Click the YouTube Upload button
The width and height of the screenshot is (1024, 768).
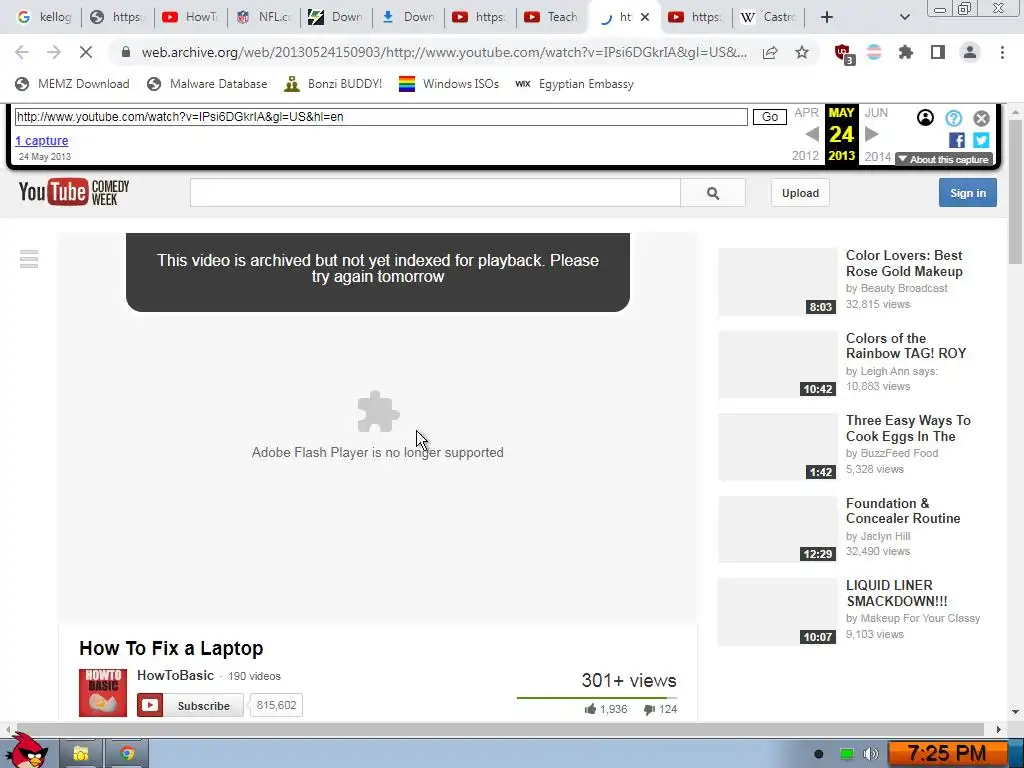800,193
